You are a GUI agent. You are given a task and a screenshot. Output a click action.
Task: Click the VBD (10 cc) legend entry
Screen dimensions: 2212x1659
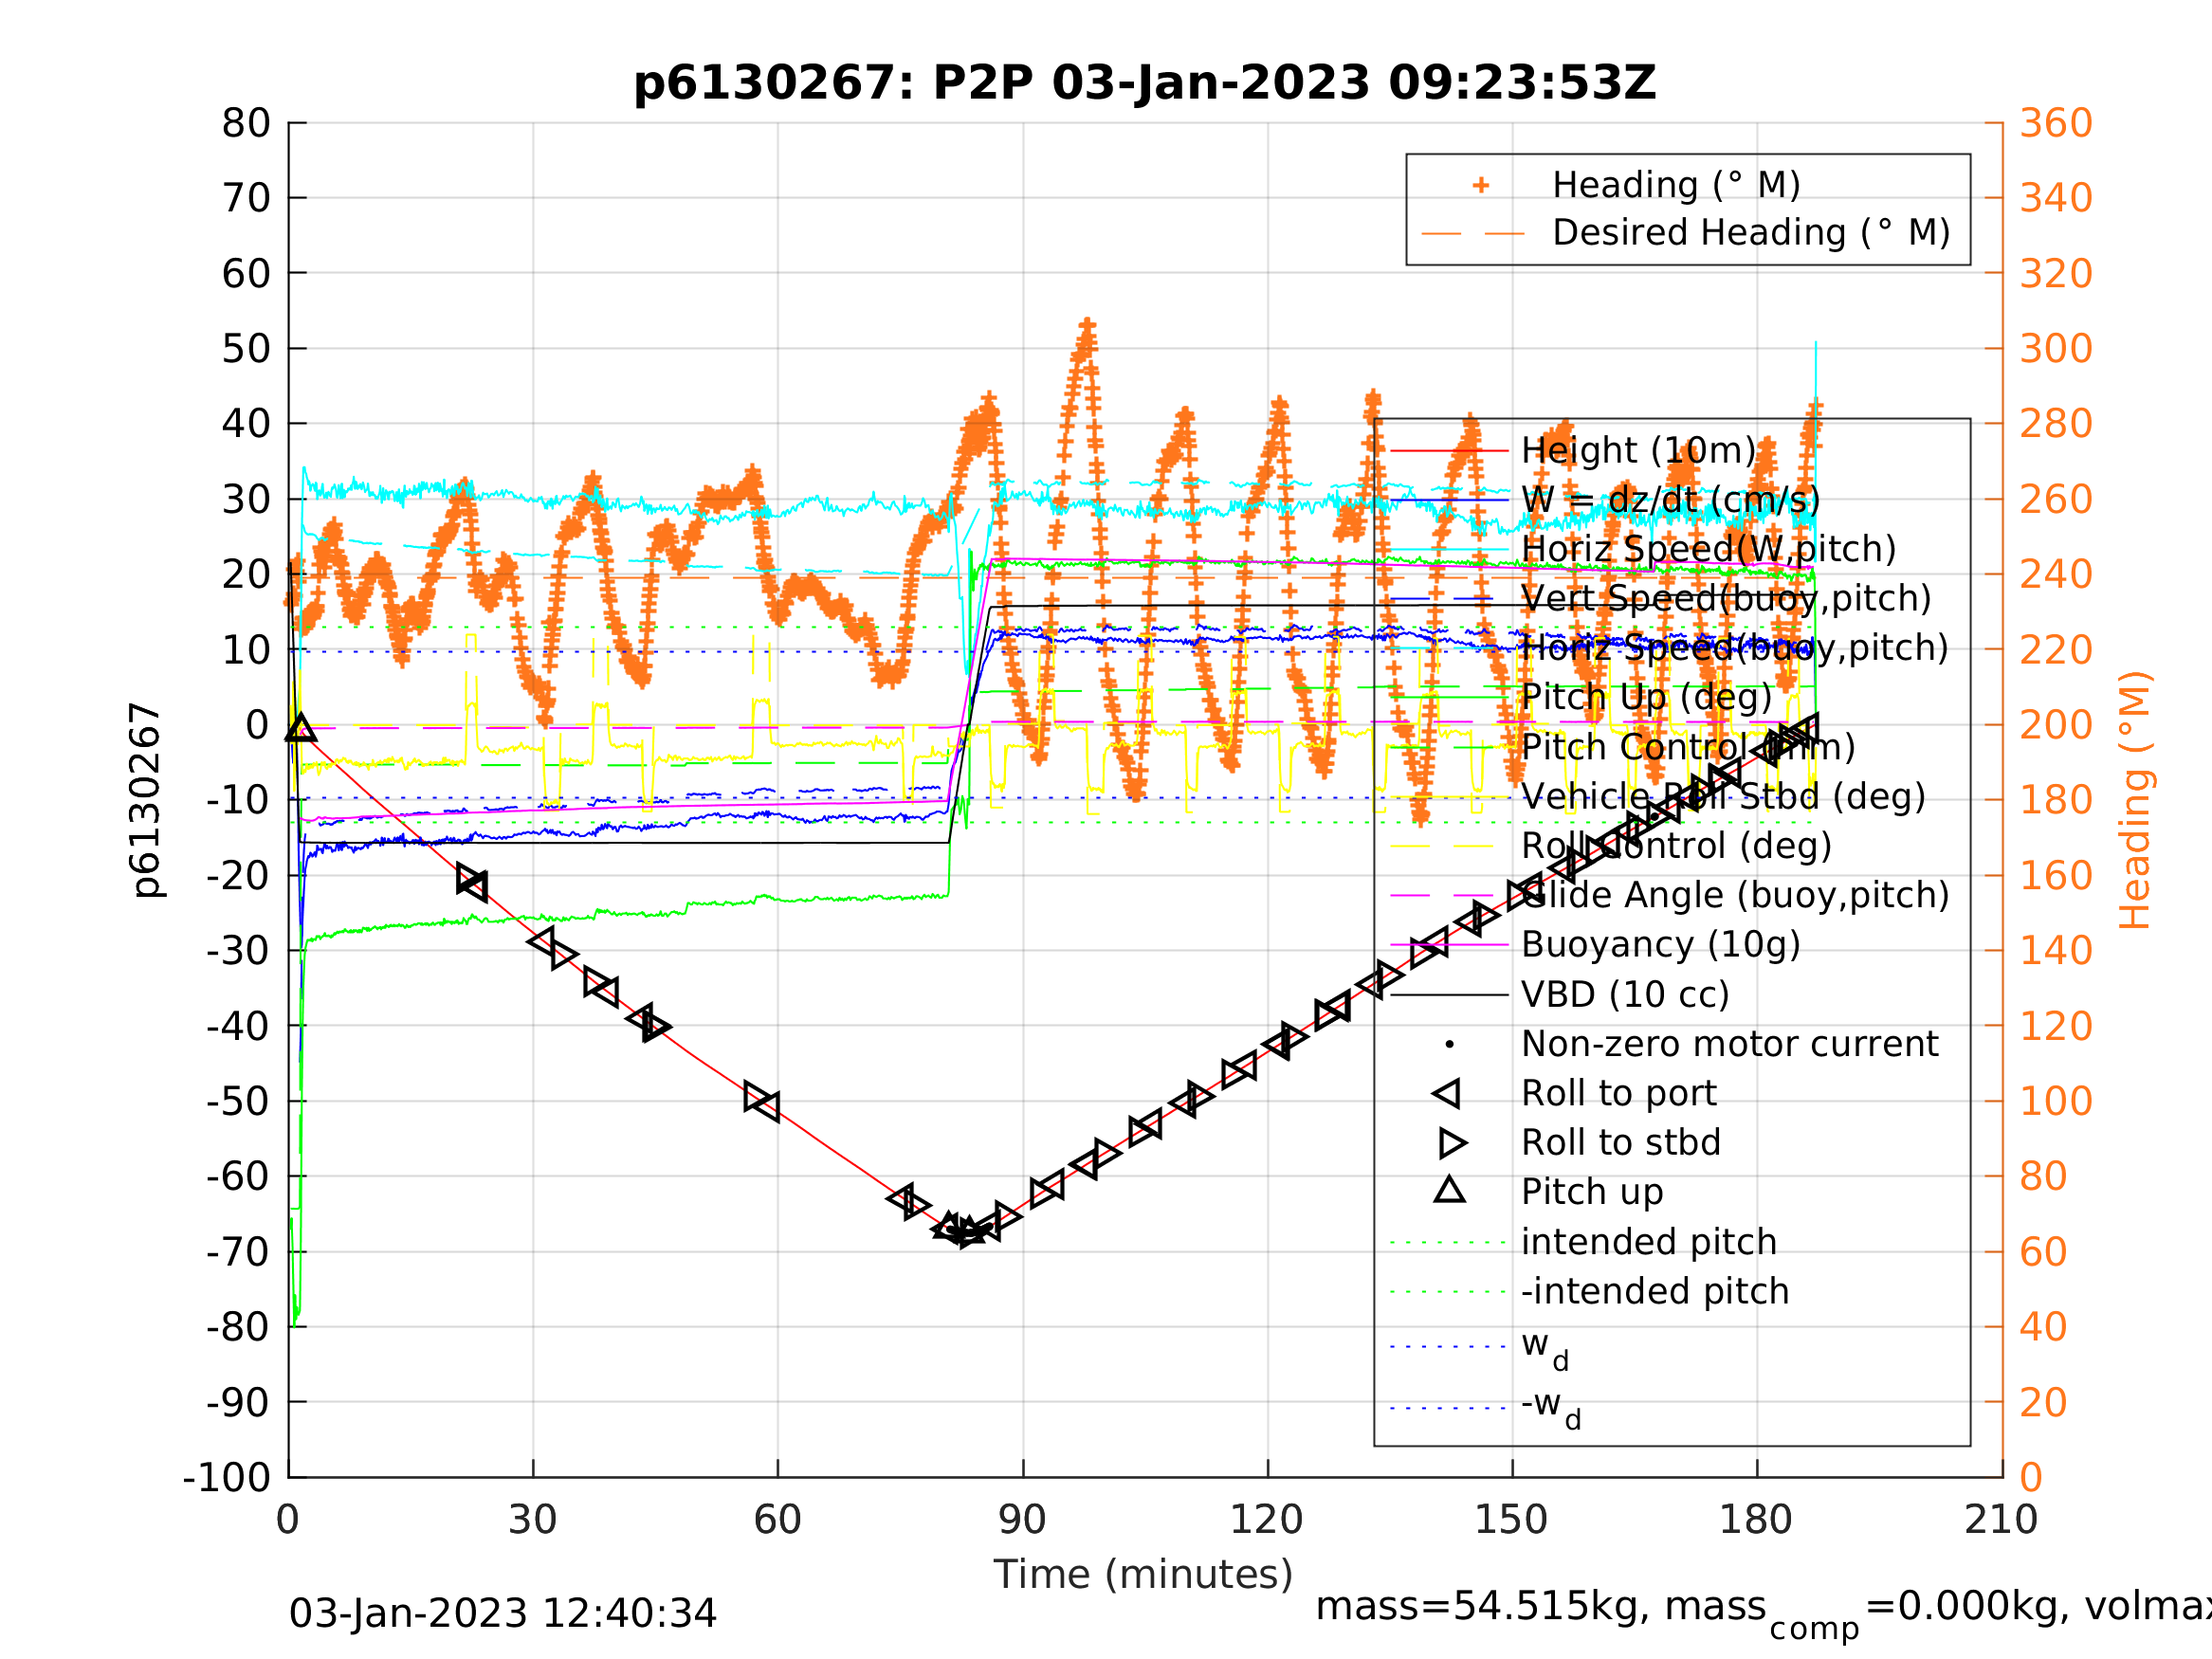(x=1624, y=994)
